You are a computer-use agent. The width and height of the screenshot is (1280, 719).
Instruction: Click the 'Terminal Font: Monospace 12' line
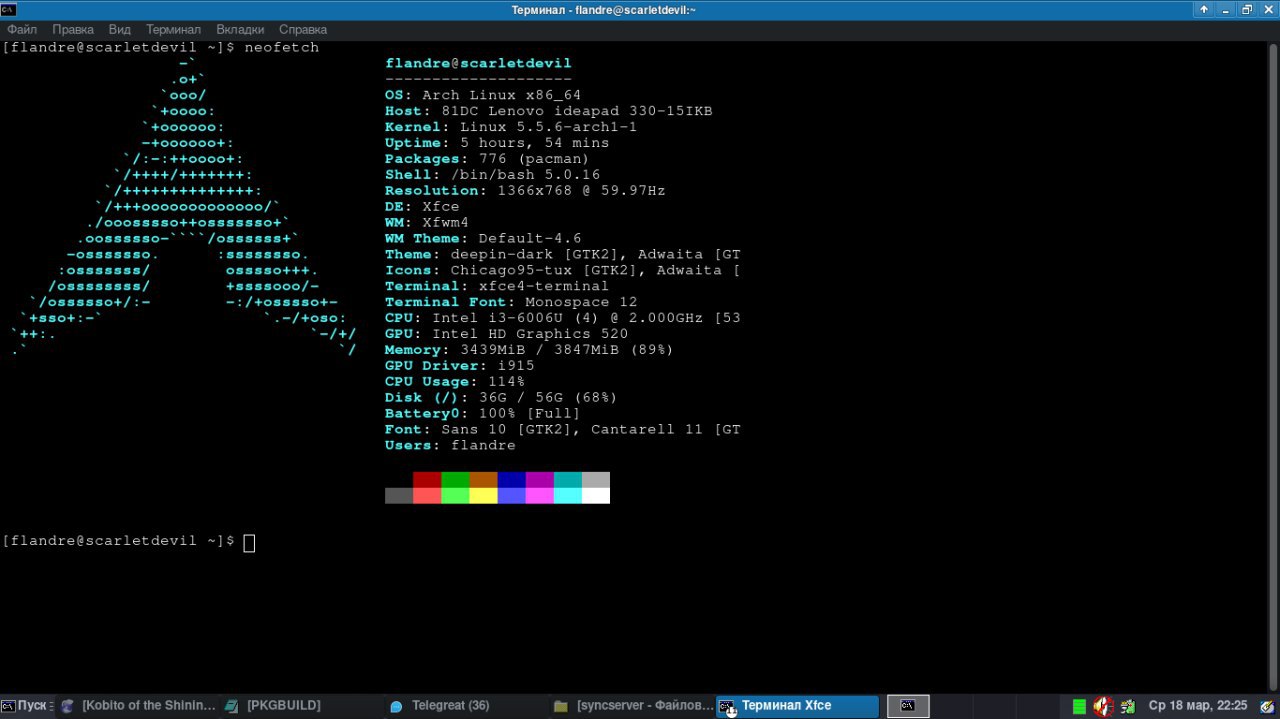(511, 303)
